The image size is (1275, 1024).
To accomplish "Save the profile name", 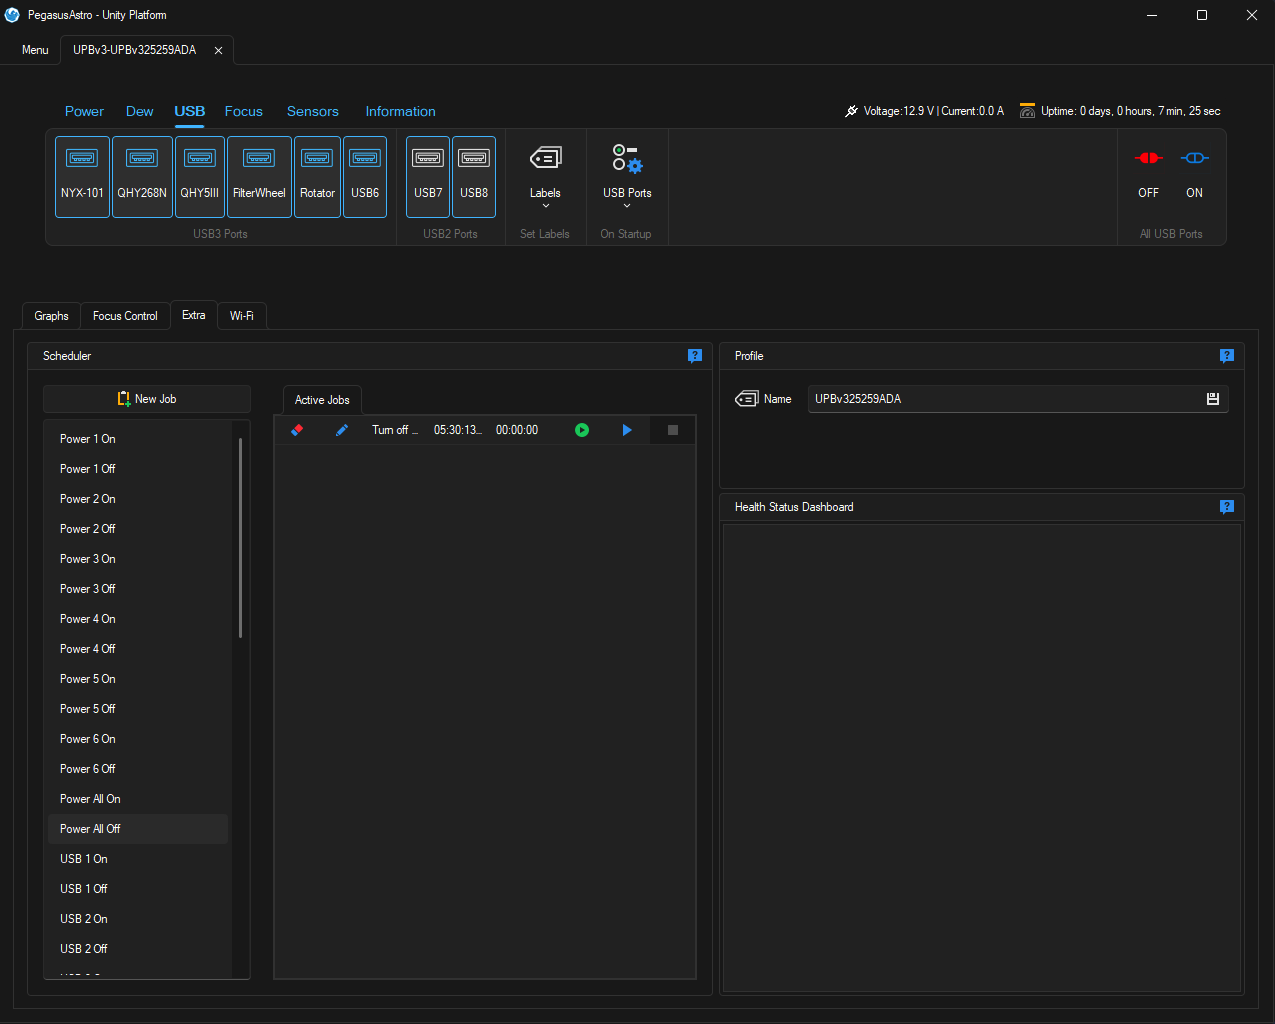I will pyautogui.click(x=1213, y=399).
